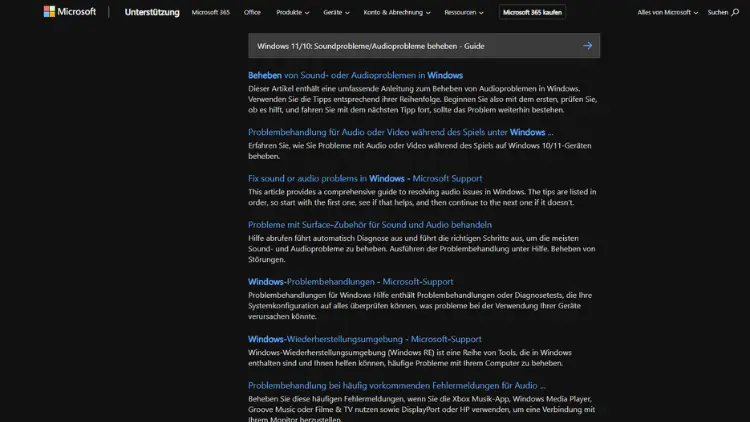Expand the Ressourcen dropdown menu

pos(464,12)
